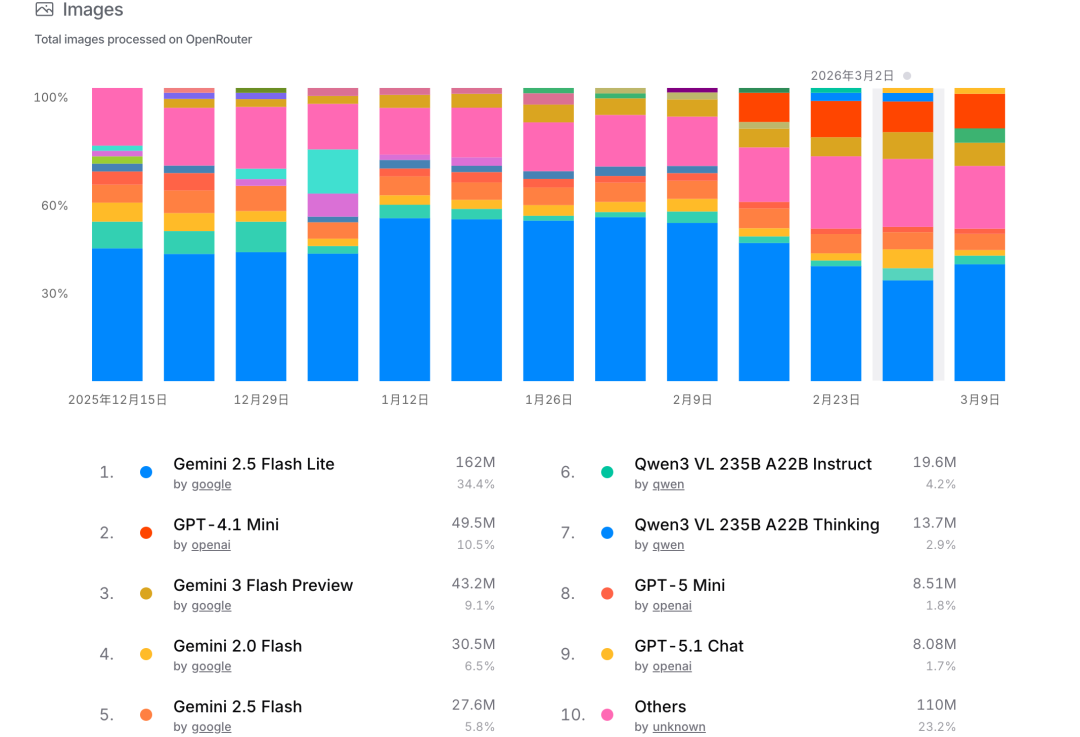Screen dimensions: 1080x737
Task: Select the orange dot beside Gemini 2.5 Flash
Action: (146, 715)
